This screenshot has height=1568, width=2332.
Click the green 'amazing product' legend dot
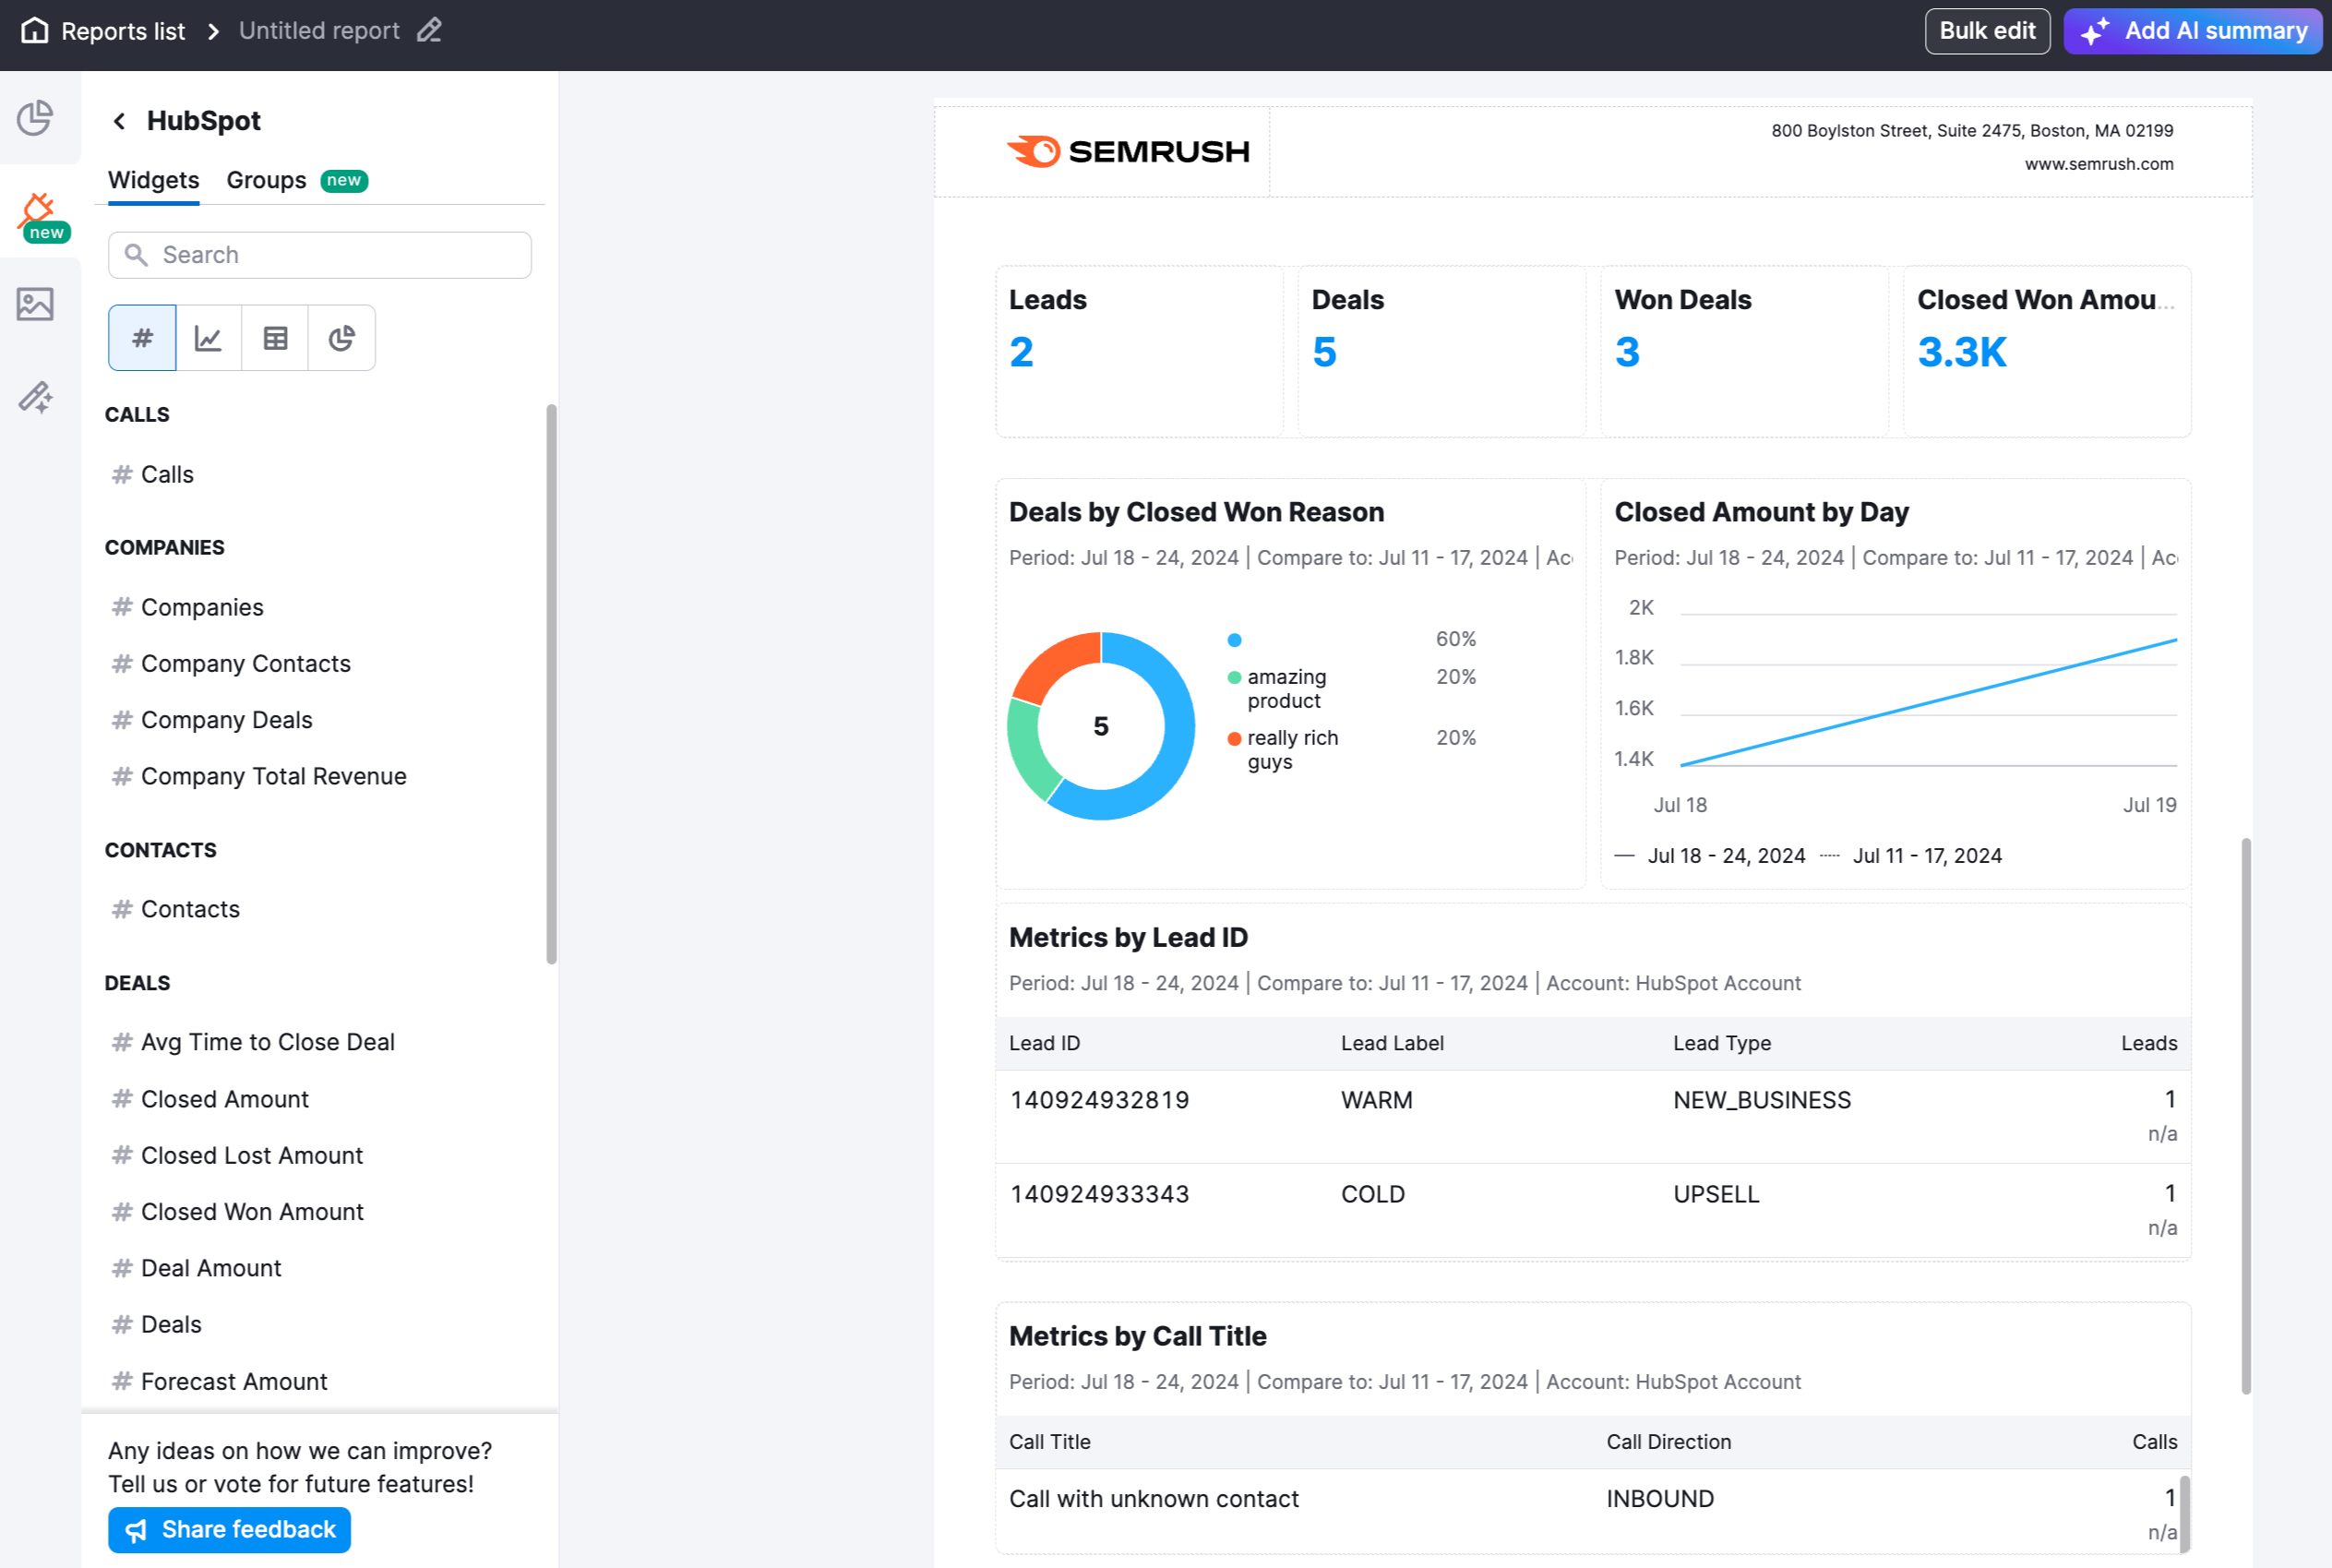pyautogui.click(x=1234, y=678)
